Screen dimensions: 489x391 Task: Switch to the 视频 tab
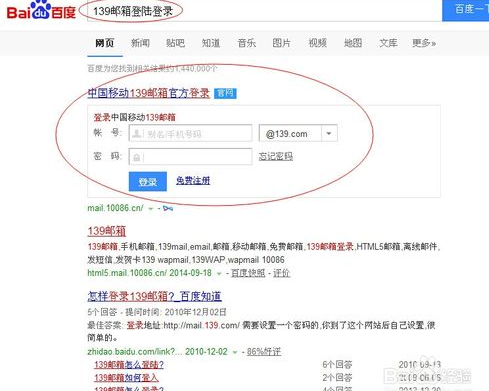click(x=317, y=43)
